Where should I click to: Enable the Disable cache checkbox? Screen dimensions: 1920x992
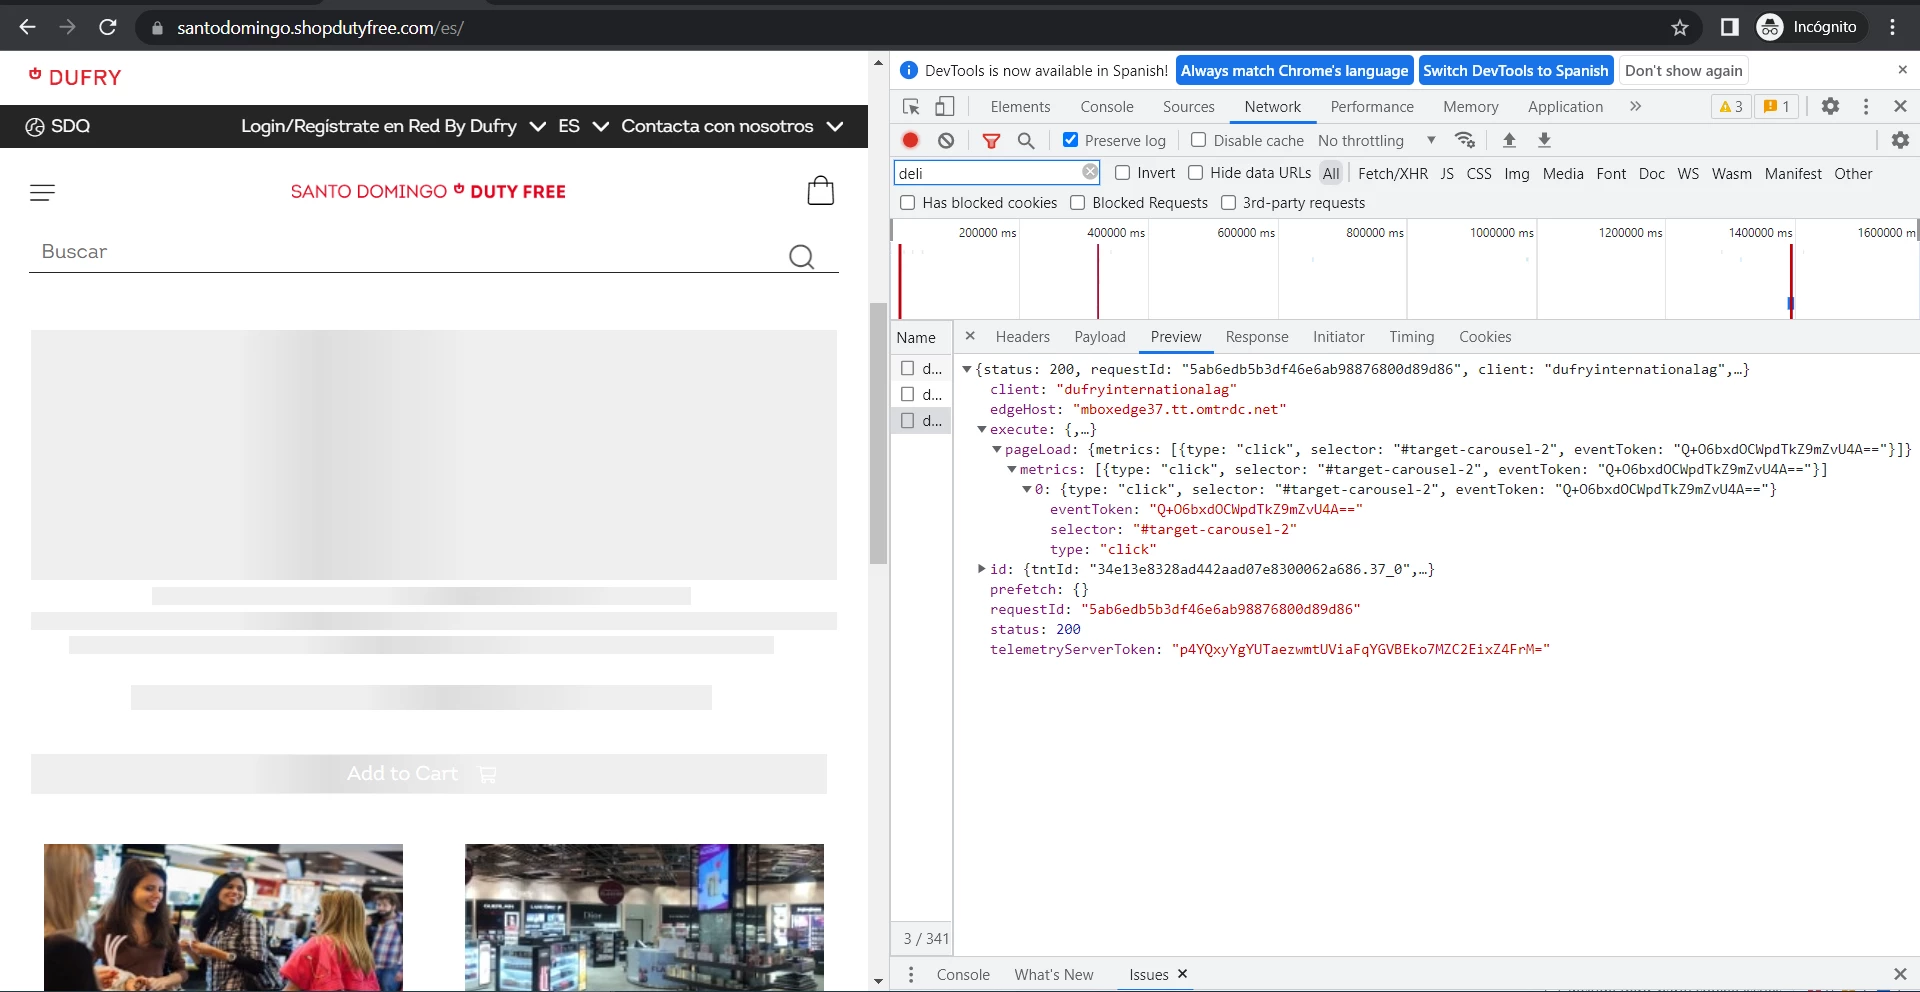point(1198,140)
